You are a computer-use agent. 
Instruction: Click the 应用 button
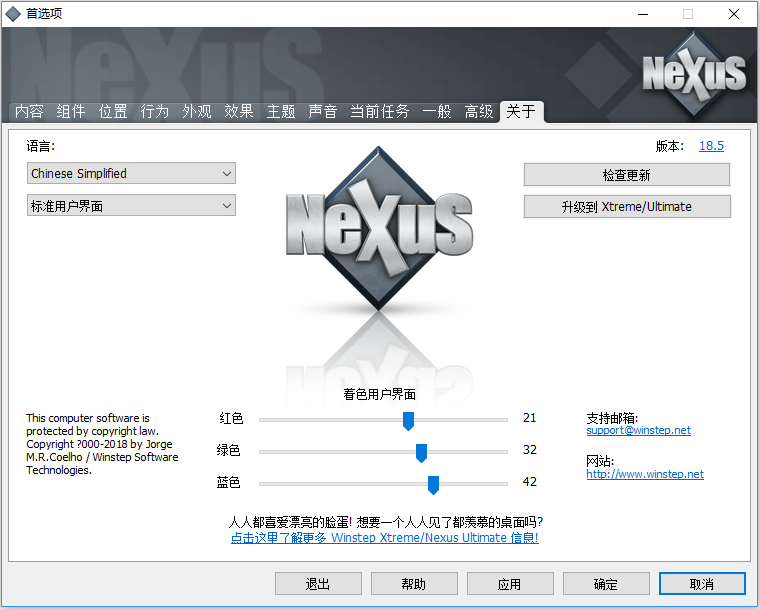click(510, 584)
